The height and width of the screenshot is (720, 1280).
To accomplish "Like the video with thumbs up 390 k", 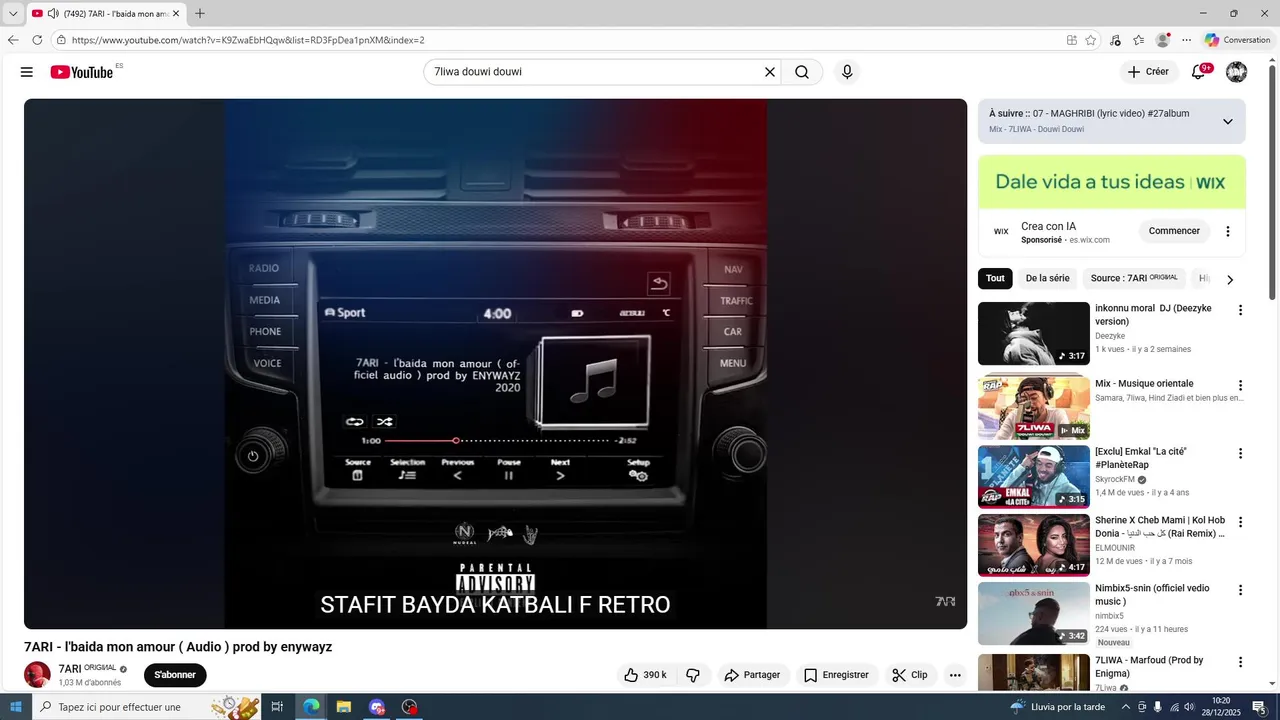I will 645,675.
